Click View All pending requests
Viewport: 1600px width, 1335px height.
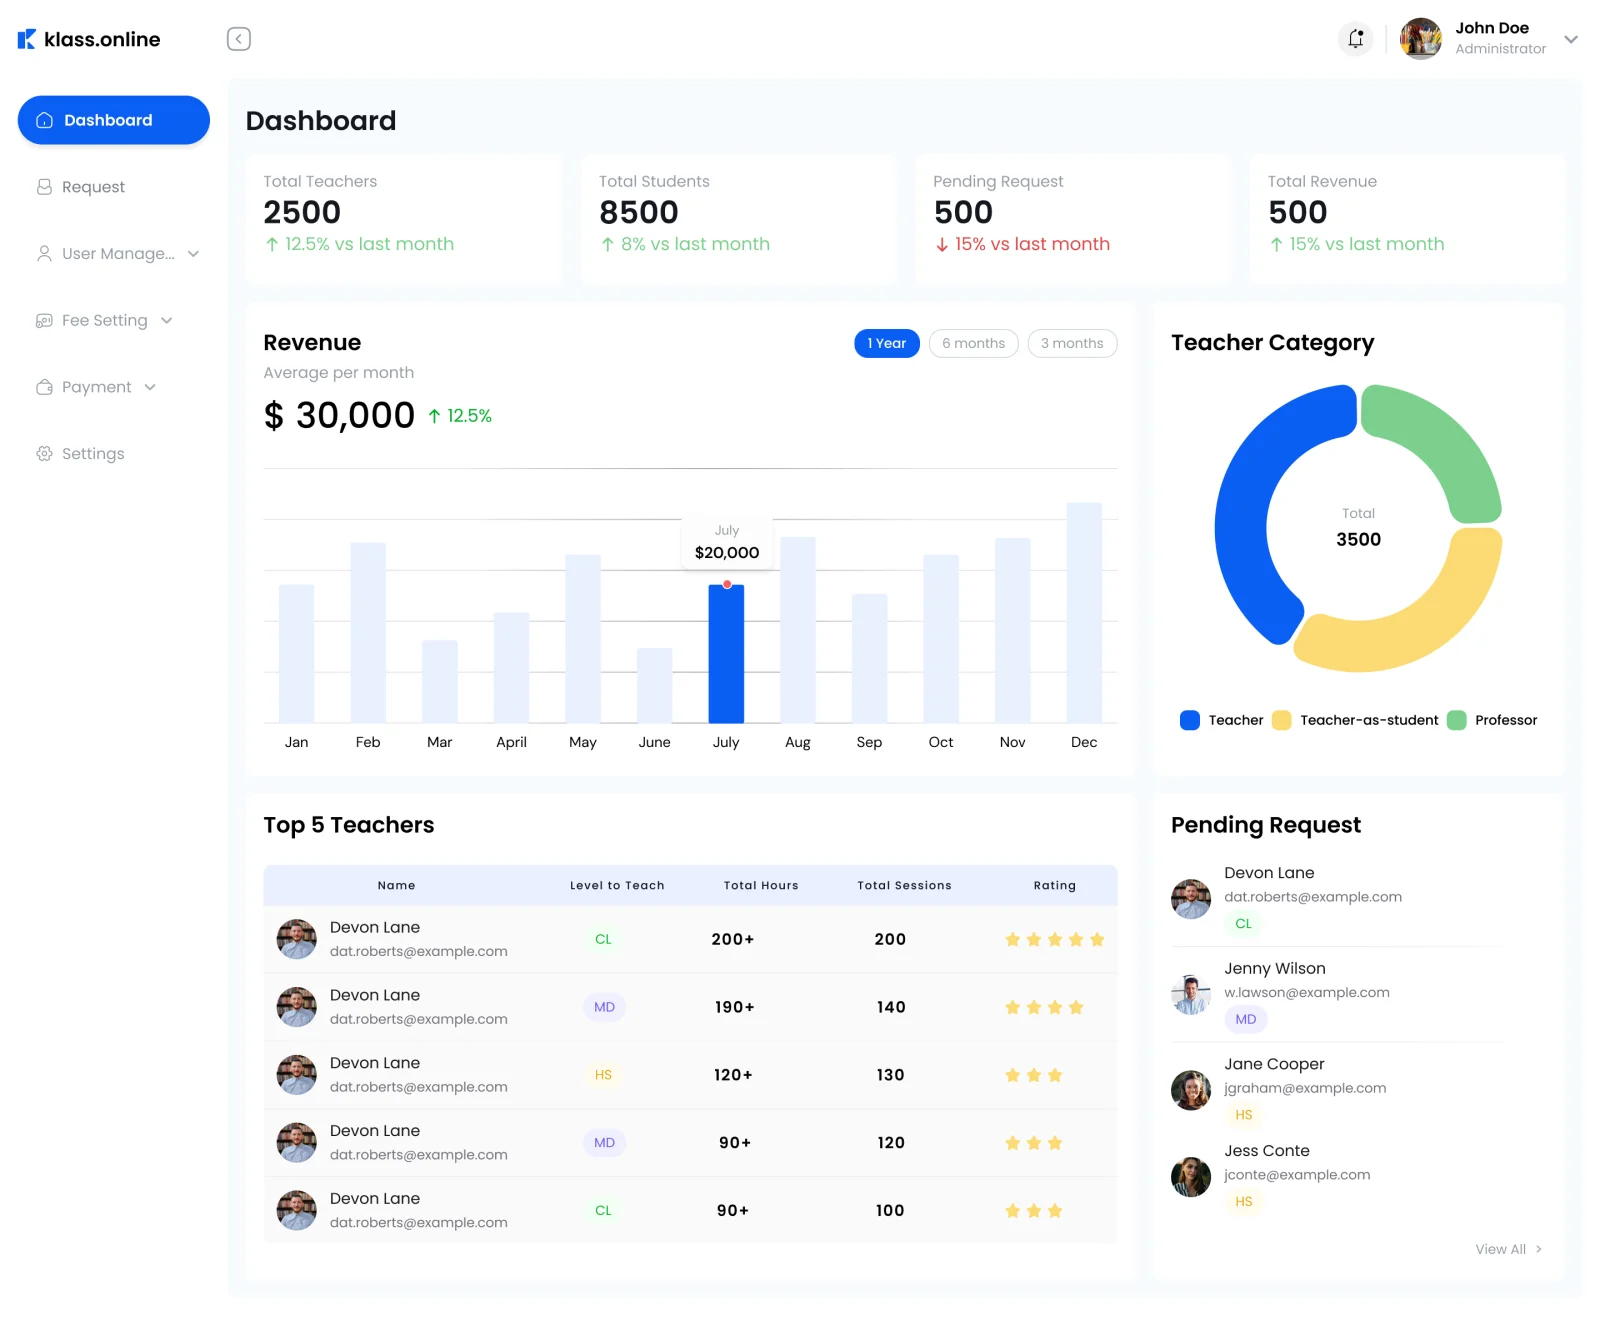pyautogui.click(x=1508, y=1249)
